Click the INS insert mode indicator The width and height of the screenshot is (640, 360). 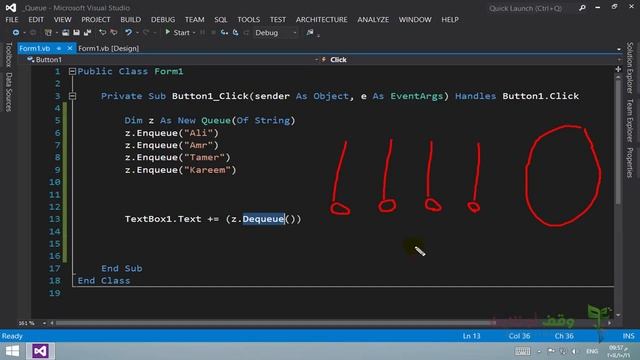629,336
